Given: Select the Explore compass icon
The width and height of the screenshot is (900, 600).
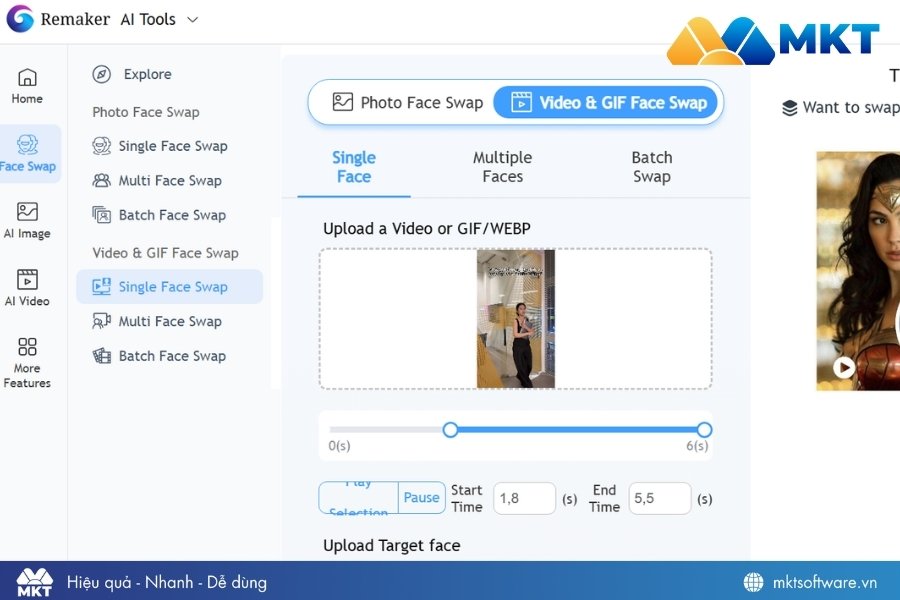Looking at the screenshot, I should [x=101, y=73].
